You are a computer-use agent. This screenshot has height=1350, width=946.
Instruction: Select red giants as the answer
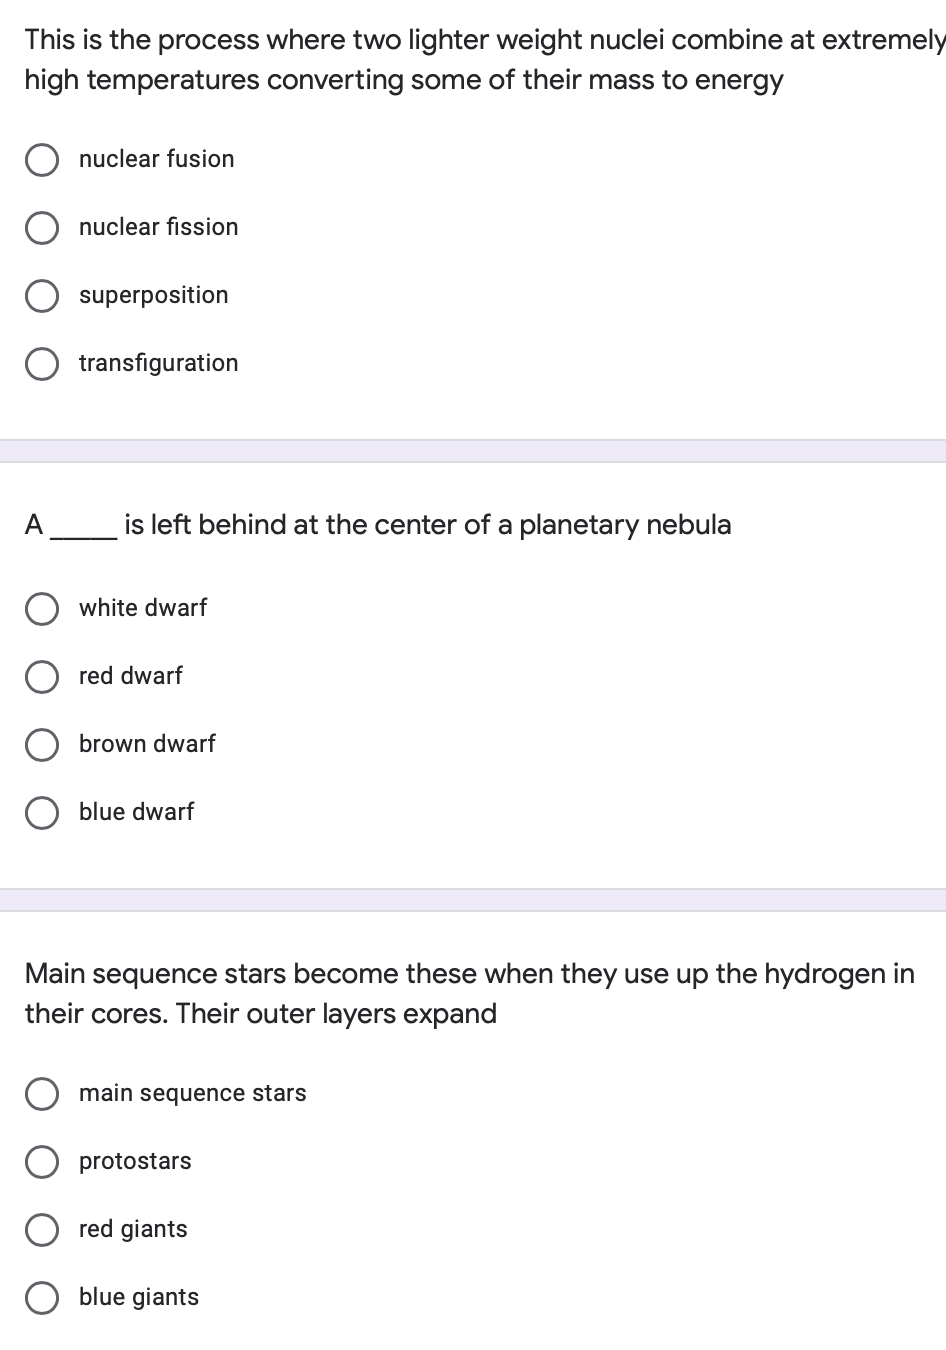coord(41,1229)
